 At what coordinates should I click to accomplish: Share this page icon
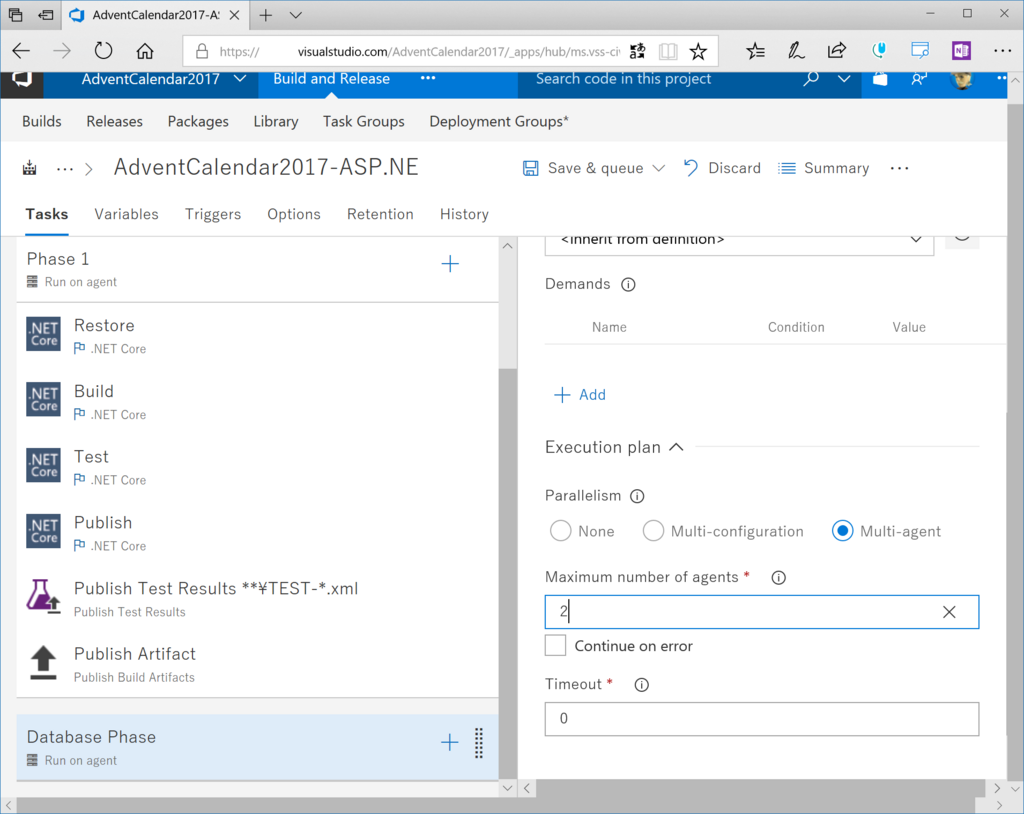[837, 51]
